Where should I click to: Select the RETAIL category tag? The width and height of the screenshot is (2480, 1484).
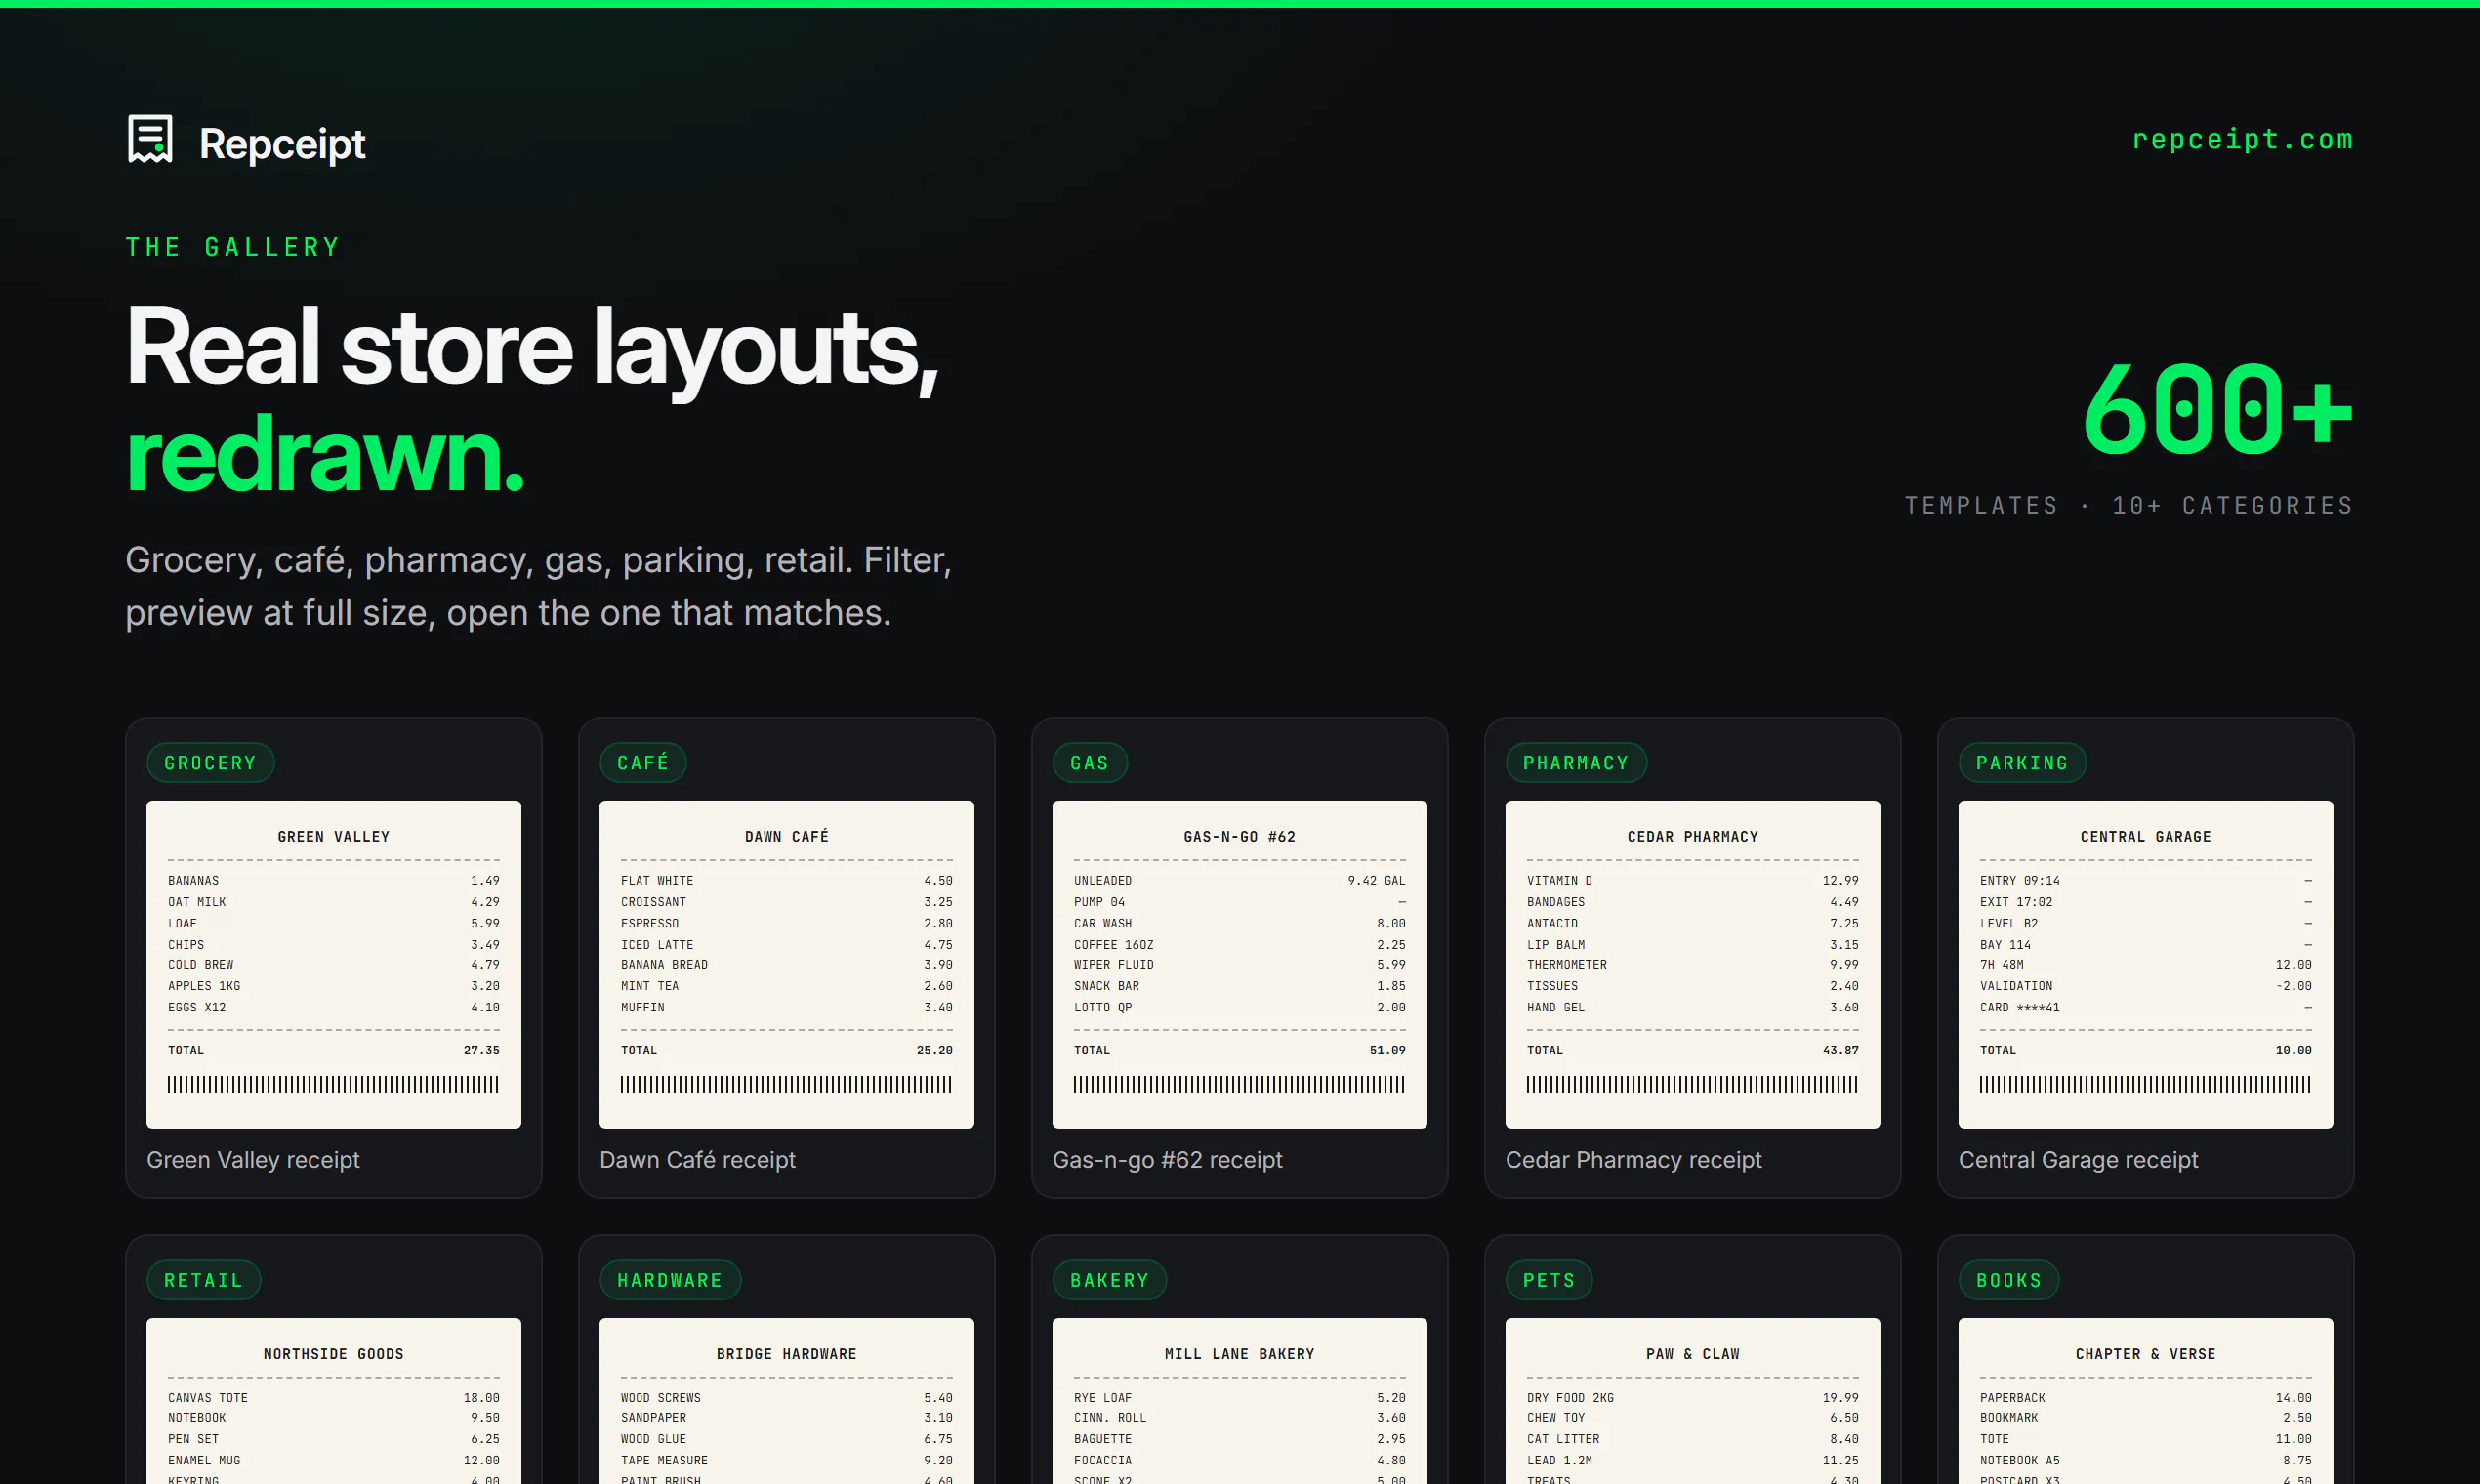click(203, 1280)
